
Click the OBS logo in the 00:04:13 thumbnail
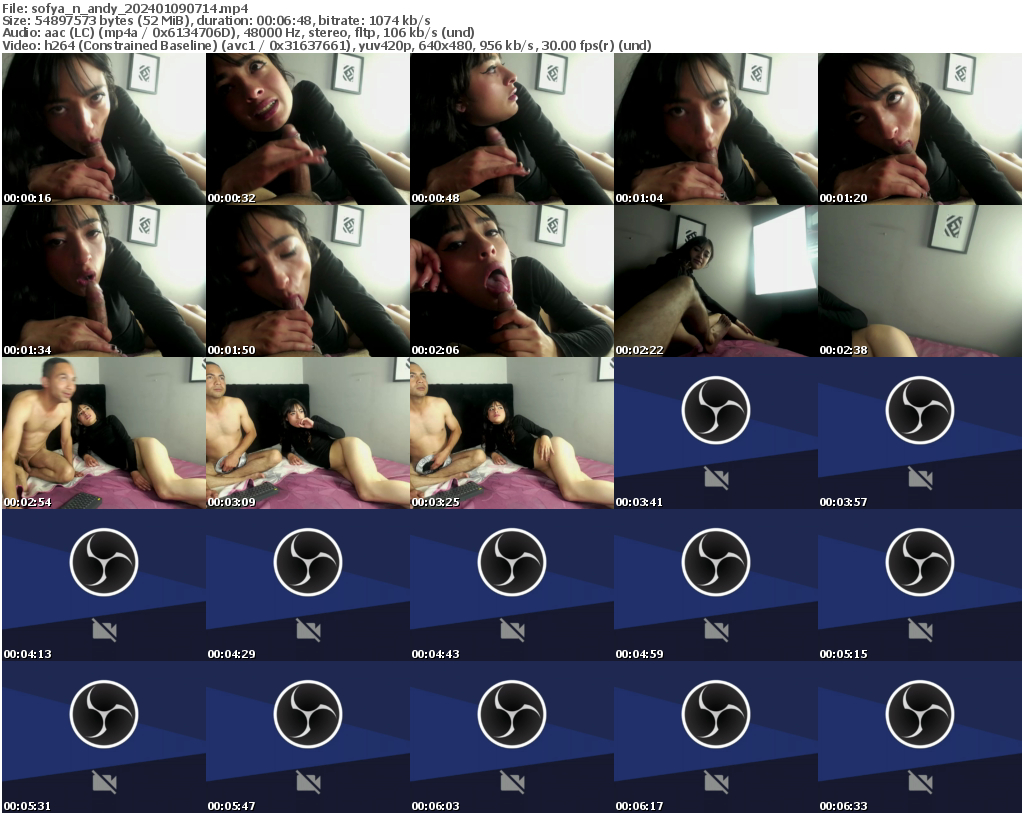103,562
